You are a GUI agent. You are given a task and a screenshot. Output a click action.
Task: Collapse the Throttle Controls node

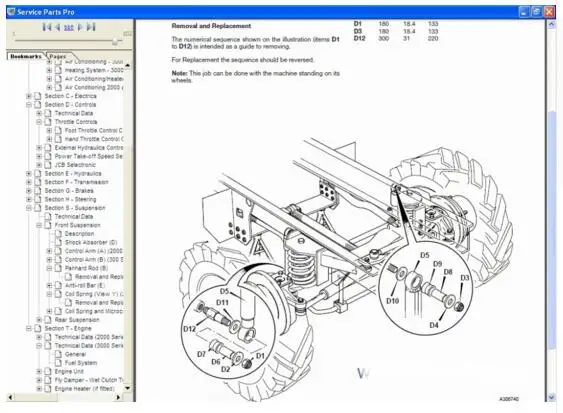pyautogui.click(x=39, y=122)
